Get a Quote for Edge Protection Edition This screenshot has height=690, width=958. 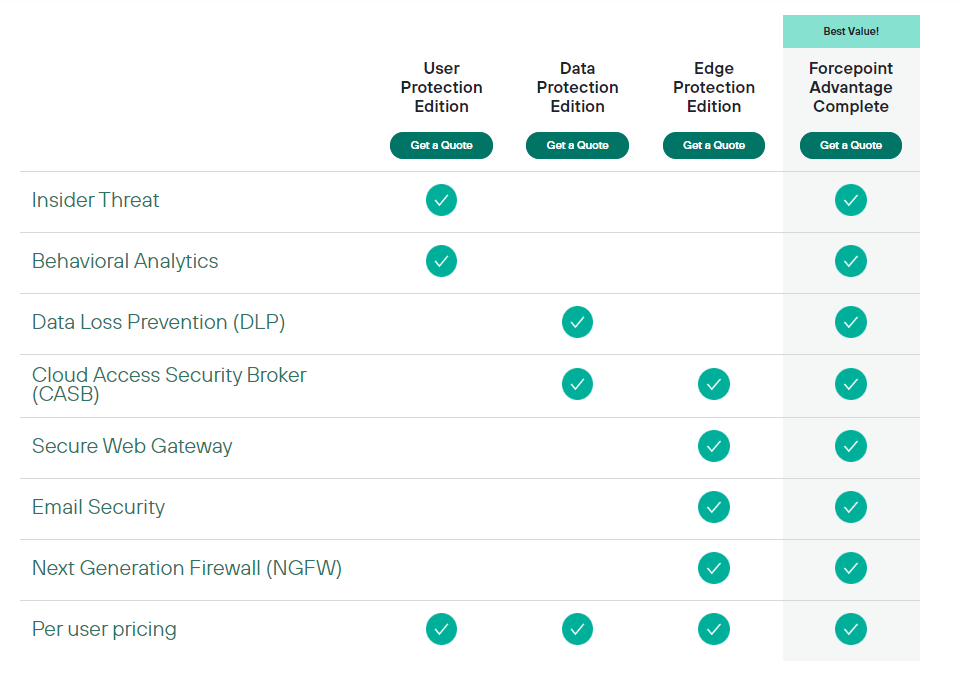[x=714, y=145]
